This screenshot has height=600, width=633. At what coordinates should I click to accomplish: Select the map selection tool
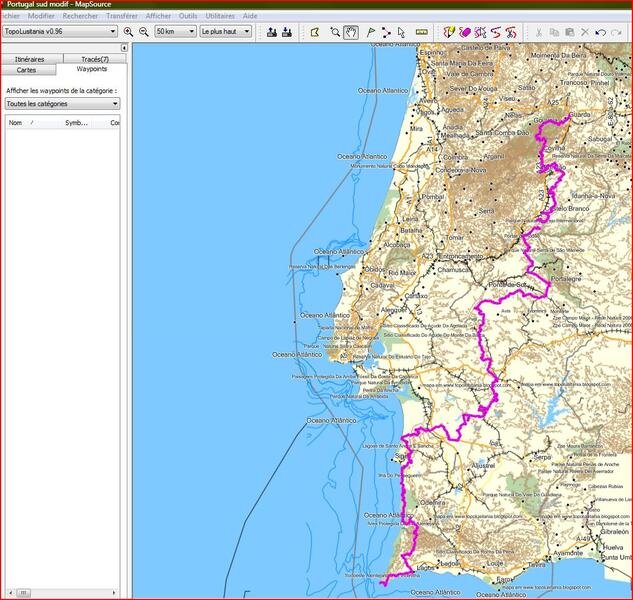[315, 32]
